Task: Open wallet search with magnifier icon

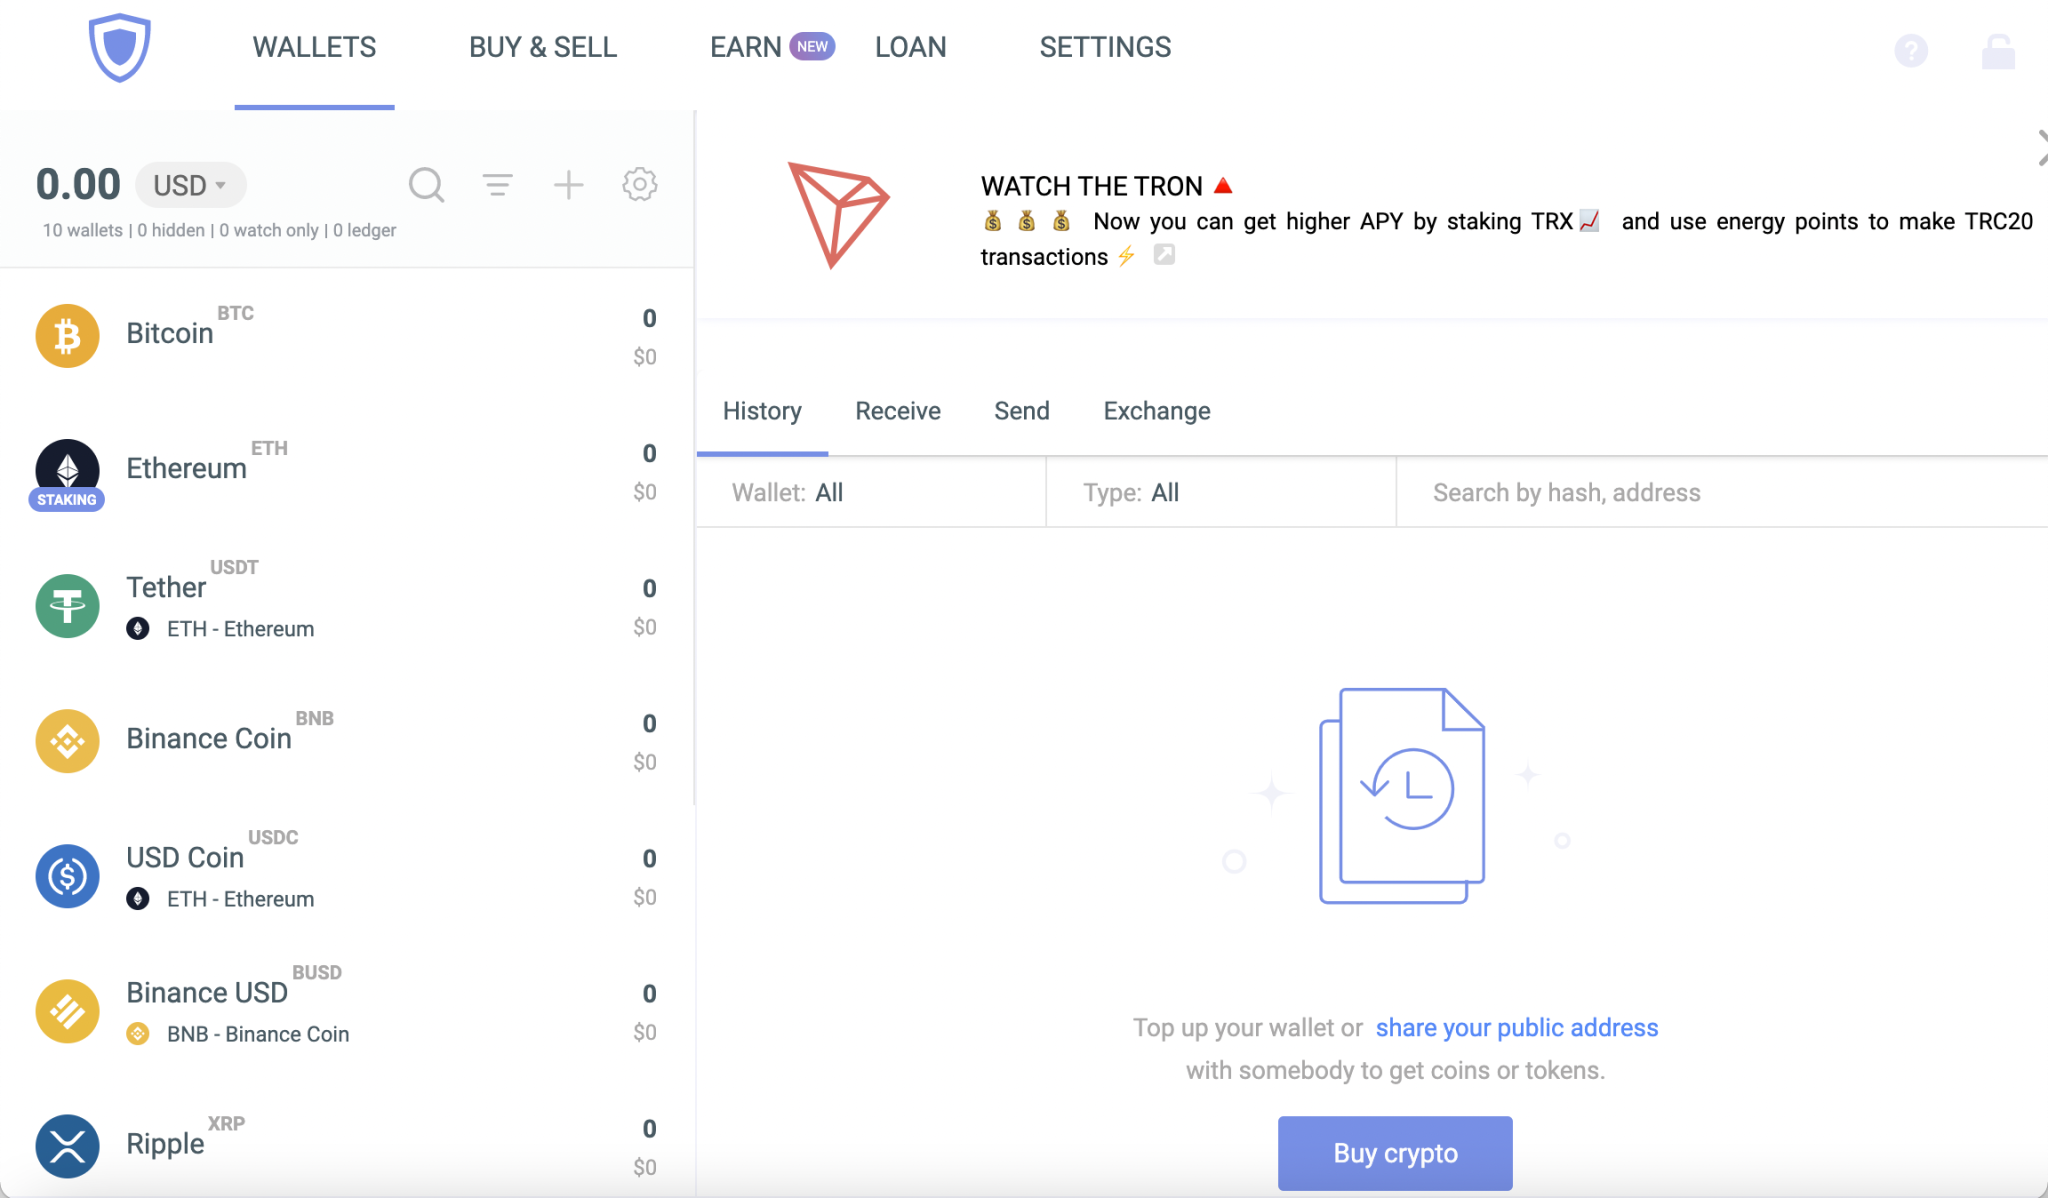Action: coord(427,185)
